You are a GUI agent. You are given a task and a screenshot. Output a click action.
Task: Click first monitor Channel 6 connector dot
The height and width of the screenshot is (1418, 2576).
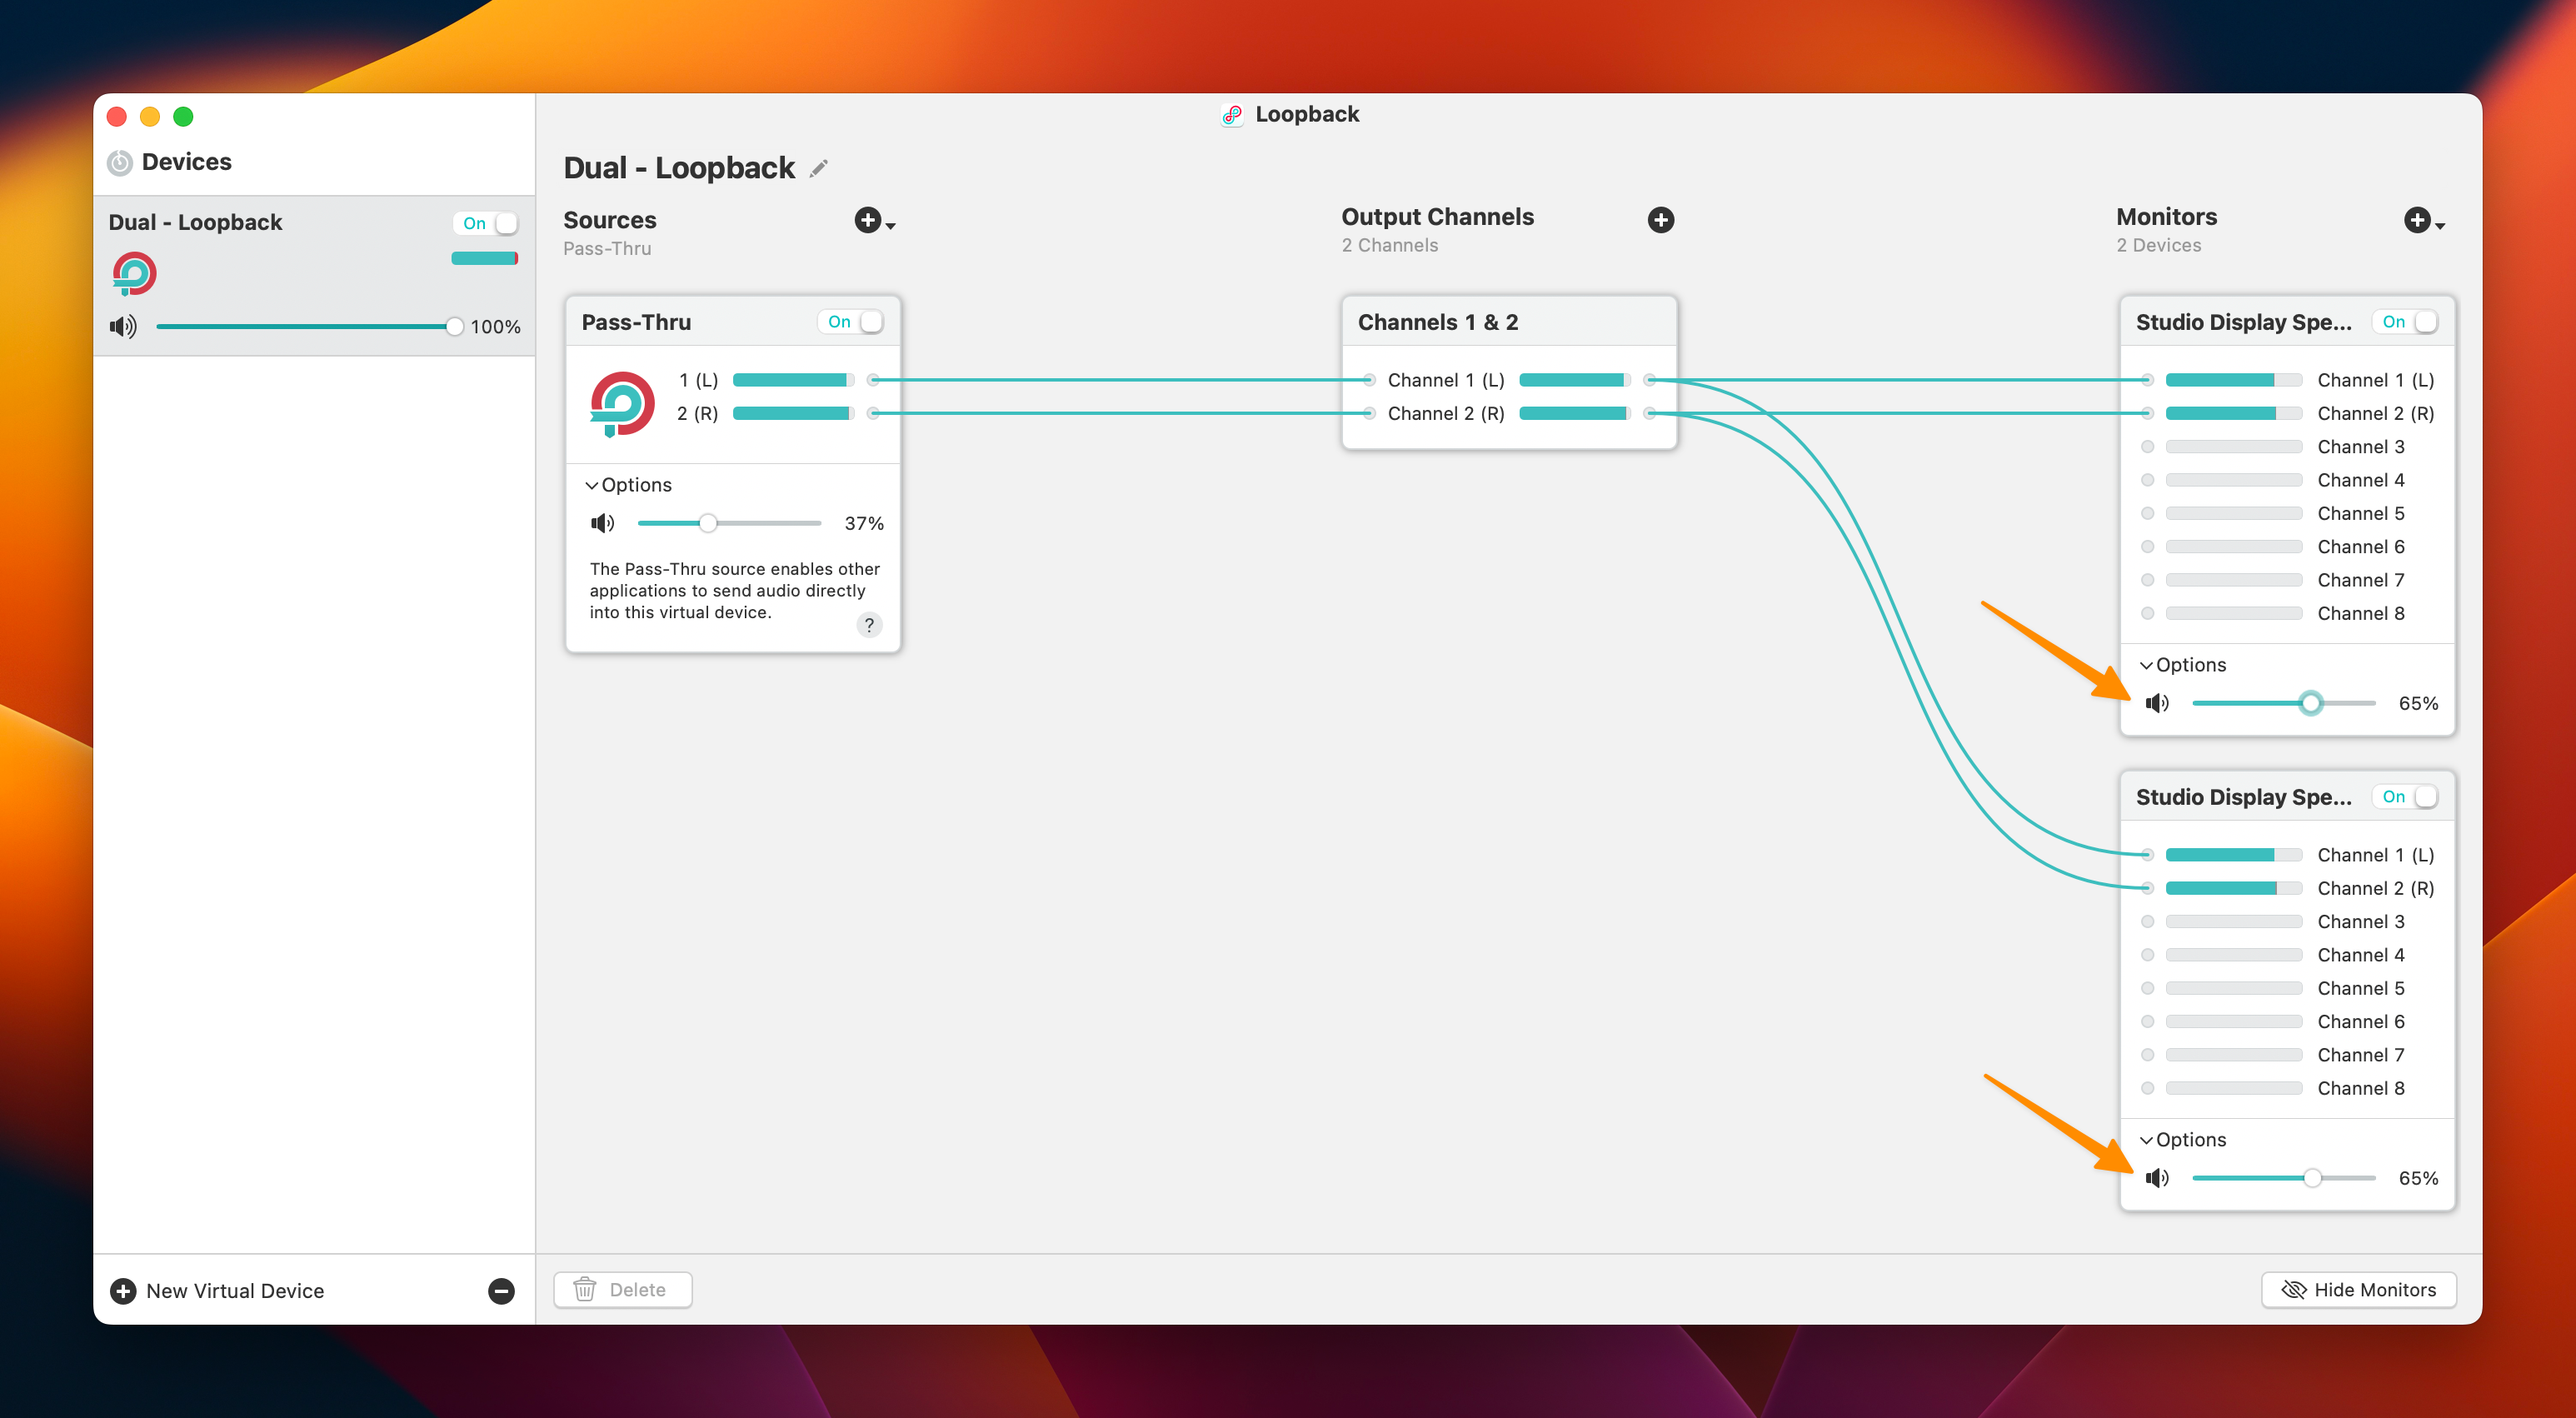click(x=2147, y=547)
